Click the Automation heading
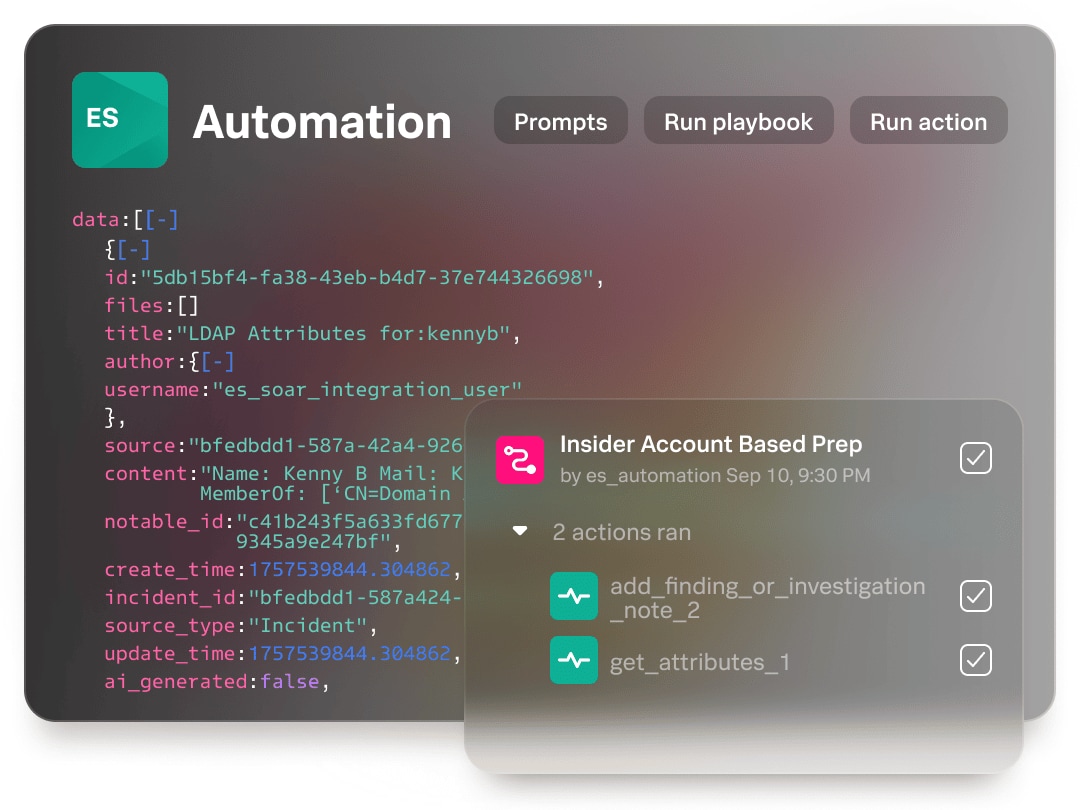1080x810 pixels. pyautogui.click(x=322, y=122)
